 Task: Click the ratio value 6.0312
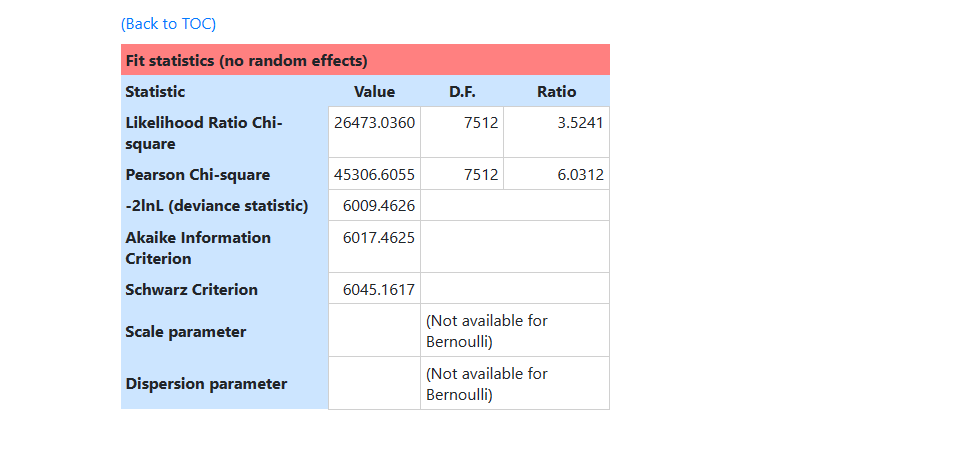580,174
